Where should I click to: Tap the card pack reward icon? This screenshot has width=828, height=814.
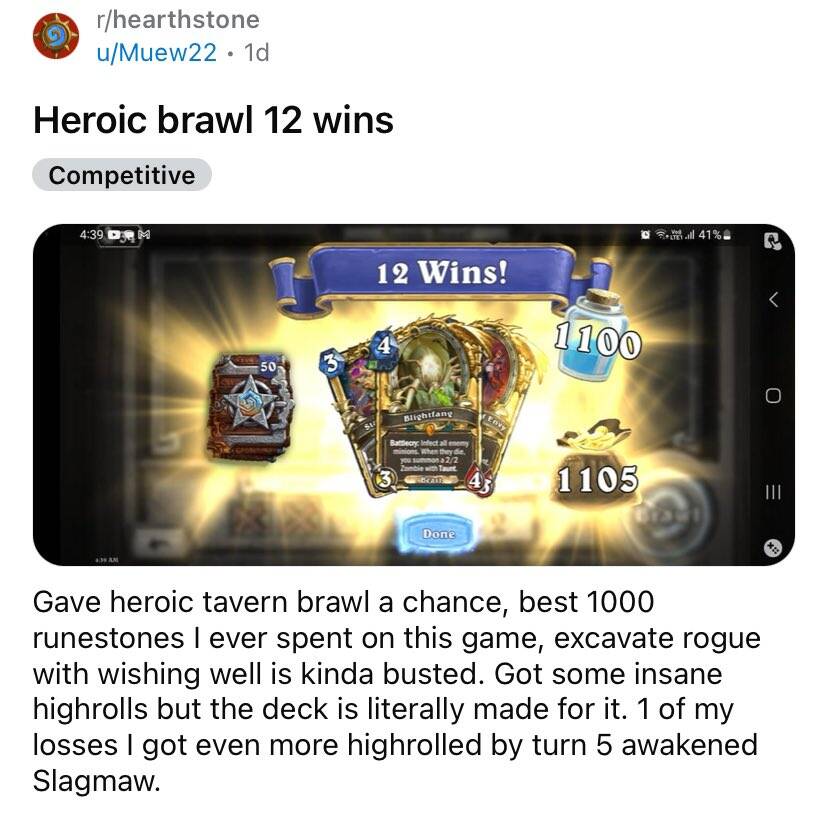pos(252,407)
